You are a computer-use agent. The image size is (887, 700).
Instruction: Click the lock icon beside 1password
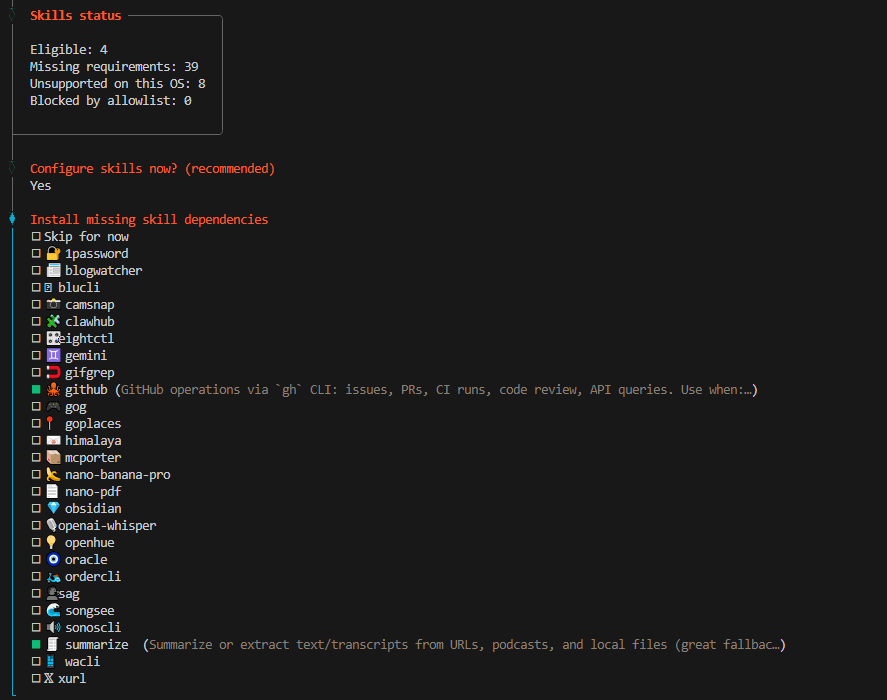coord(53,254)
